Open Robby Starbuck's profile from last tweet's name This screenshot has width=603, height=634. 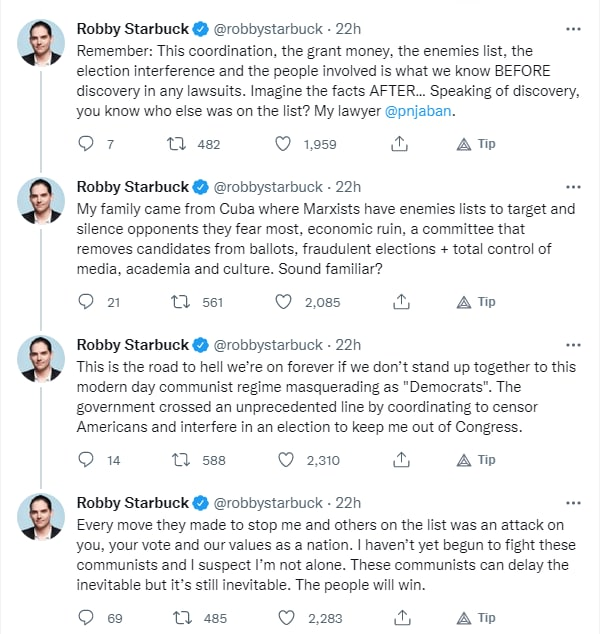pos(133,503)
